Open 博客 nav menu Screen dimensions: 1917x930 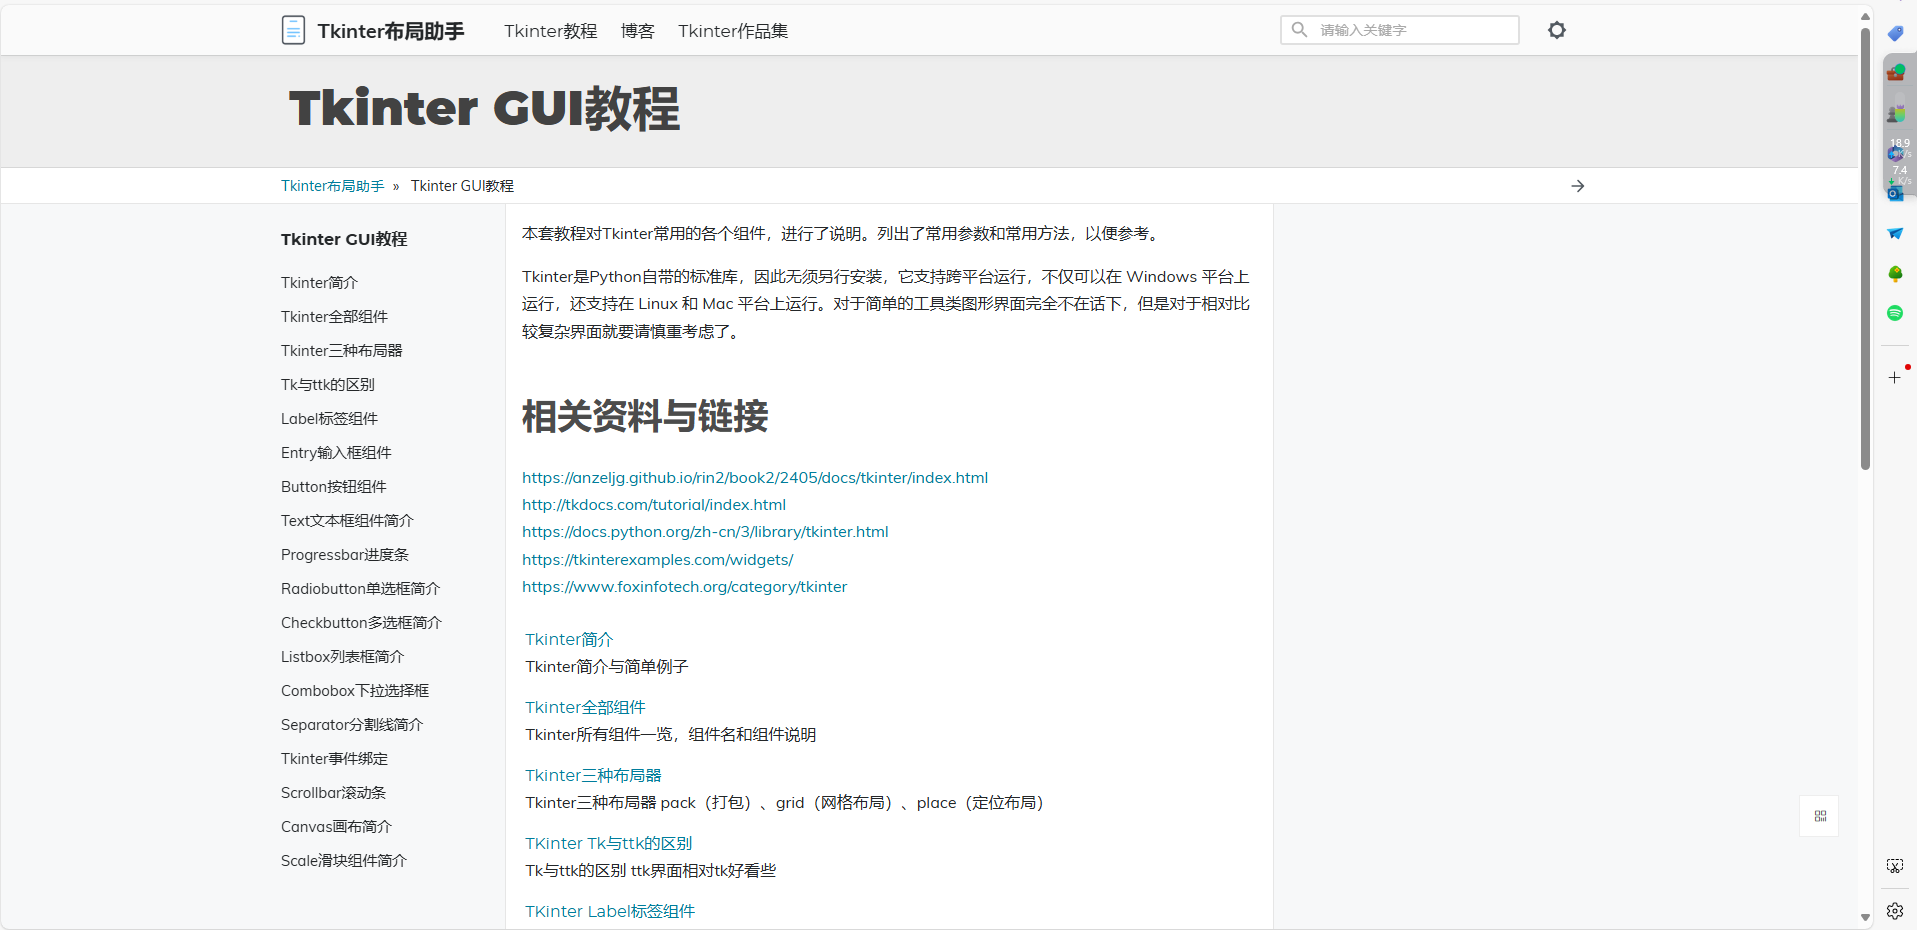click(638, 31)
